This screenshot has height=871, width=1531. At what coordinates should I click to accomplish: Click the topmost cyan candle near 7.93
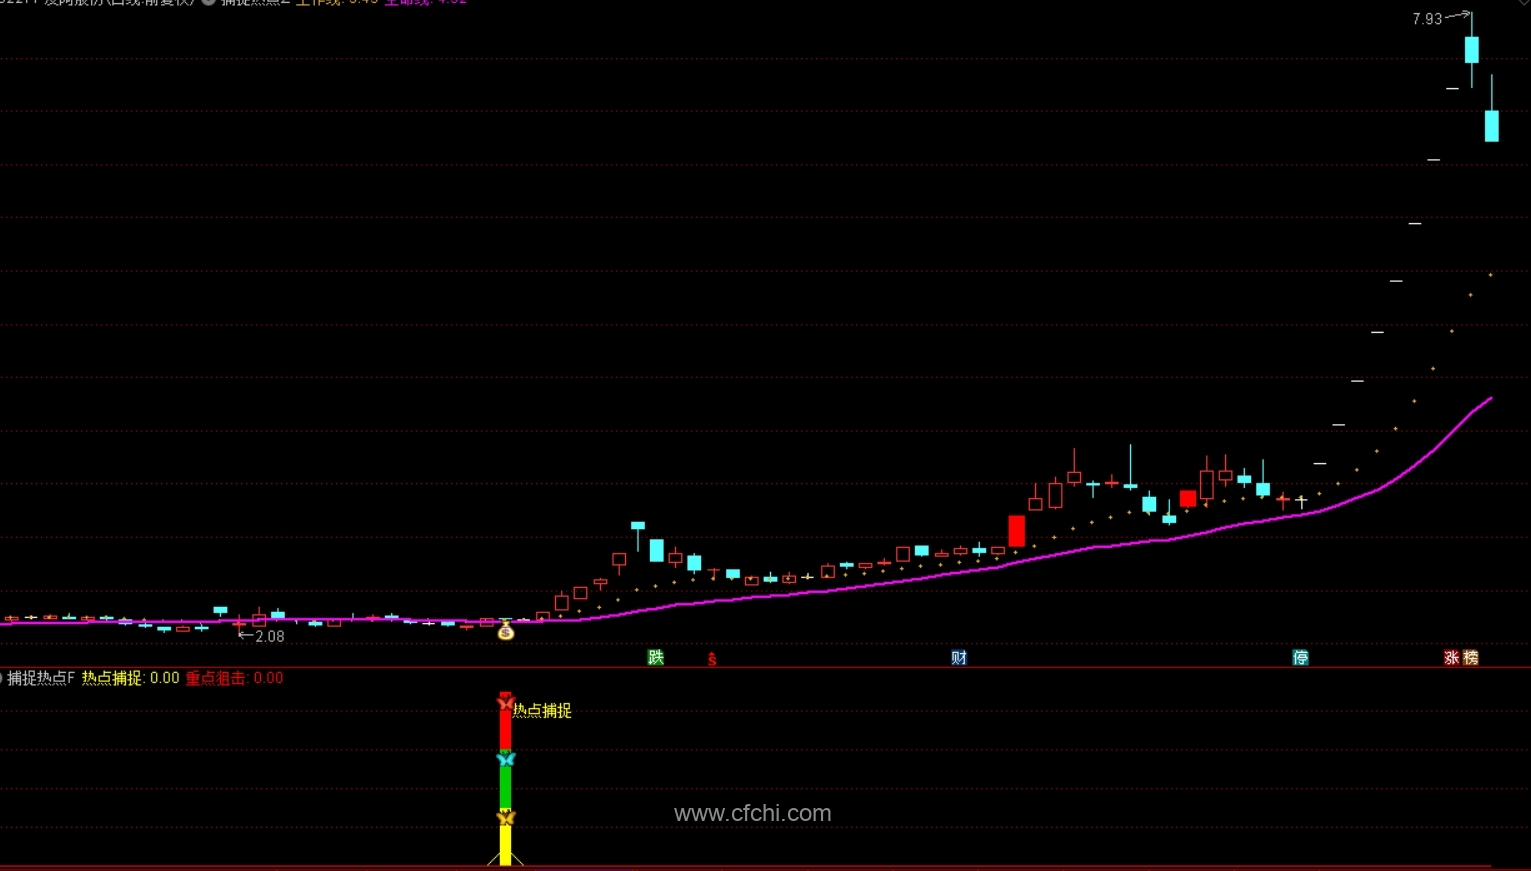pyautogui.click(x=1472, y=49)
